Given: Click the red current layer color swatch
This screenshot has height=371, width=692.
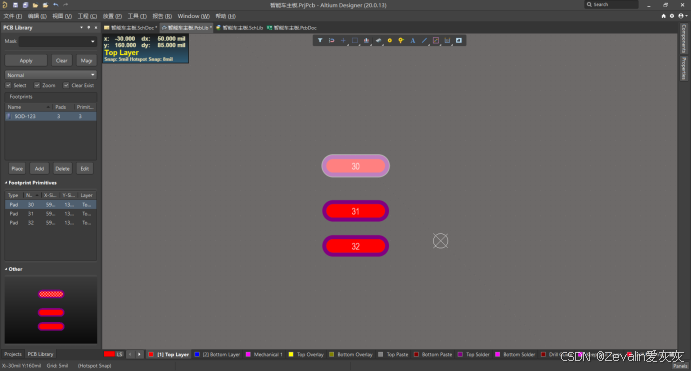Looking at the screenshot, I should (x=109, y=354).
